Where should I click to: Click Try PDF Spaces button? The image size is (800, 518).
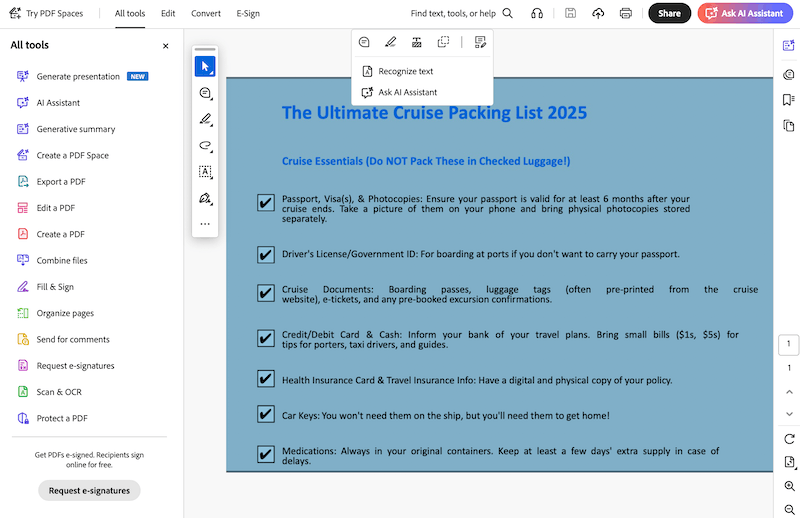(x=46, y=13)
